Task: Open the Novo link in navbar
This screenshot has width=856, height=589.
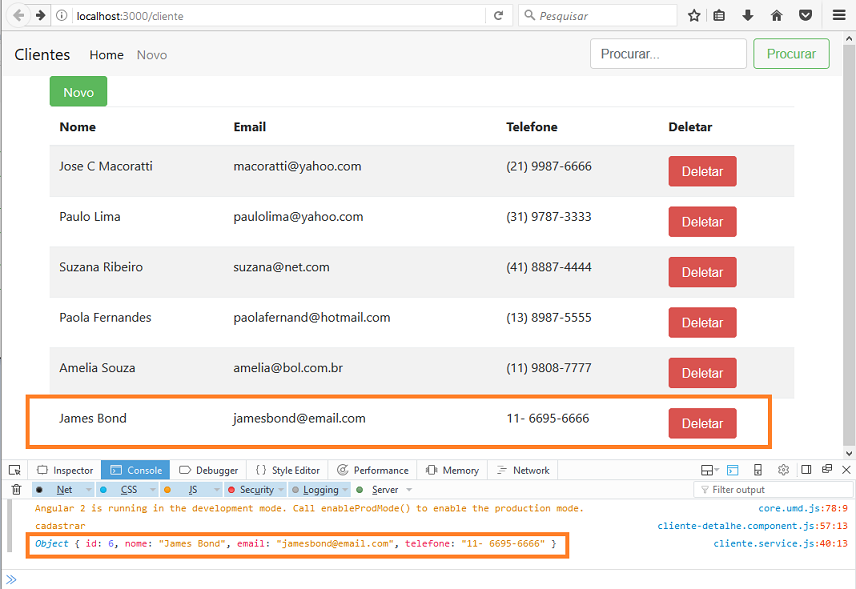Action: coord(152,55)
